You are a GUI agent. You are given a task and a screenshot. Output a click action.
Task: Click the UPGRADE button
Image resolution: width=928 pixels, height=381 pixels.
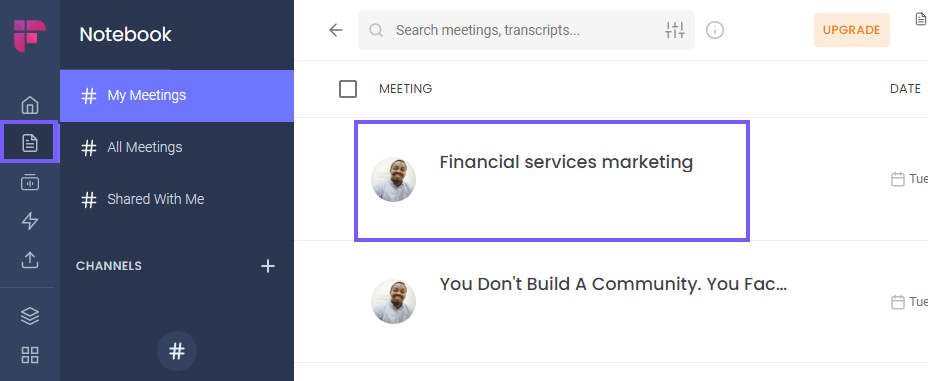pos(852,30)
